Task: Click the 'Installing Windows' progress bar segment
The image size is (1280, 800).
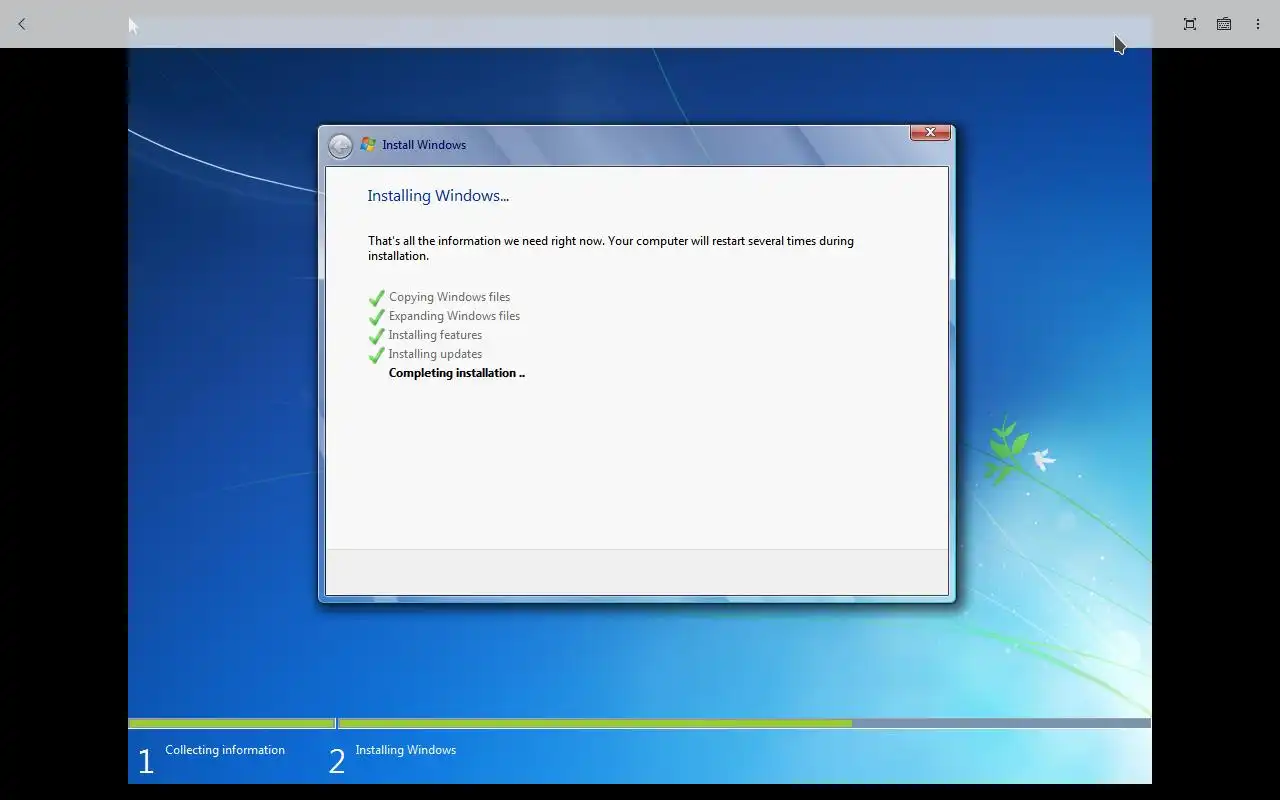Action: coord(744,723)
